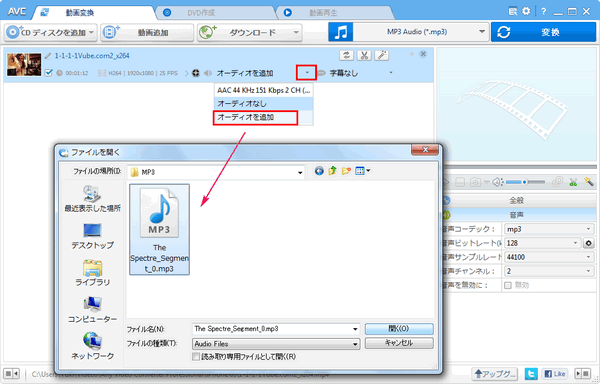Check 読み取り専用ファイルとして開く checkbox
This screenshot has width=600, height=384.
(196, 357)
